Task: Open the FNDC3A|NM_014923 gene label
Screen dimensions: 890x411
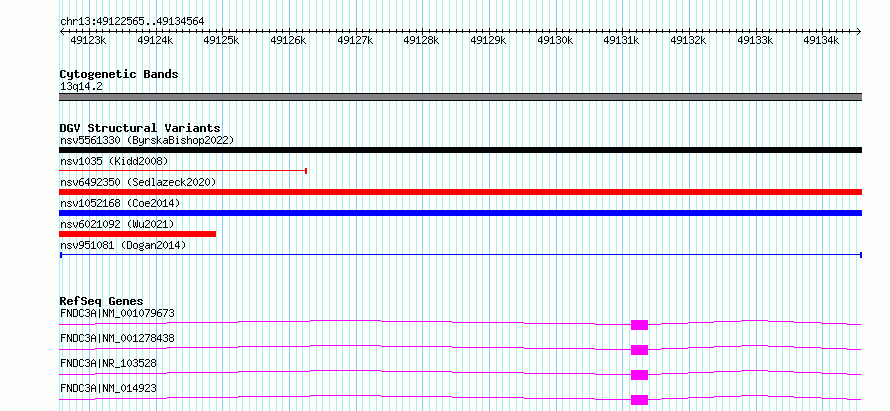Action: coord(108,388)
